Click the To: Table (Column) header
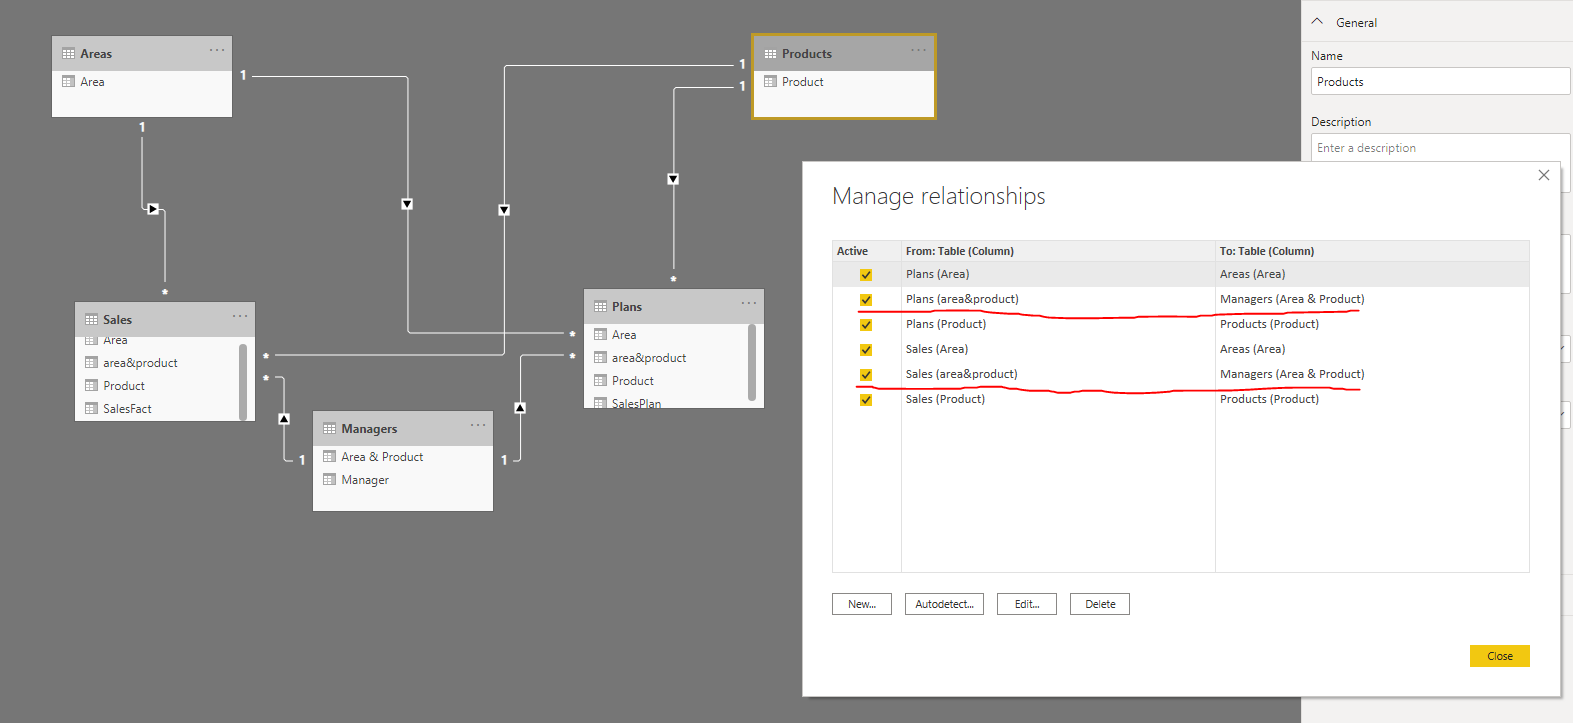This screenshot has width=1573, height=723. click(1372, 251)
